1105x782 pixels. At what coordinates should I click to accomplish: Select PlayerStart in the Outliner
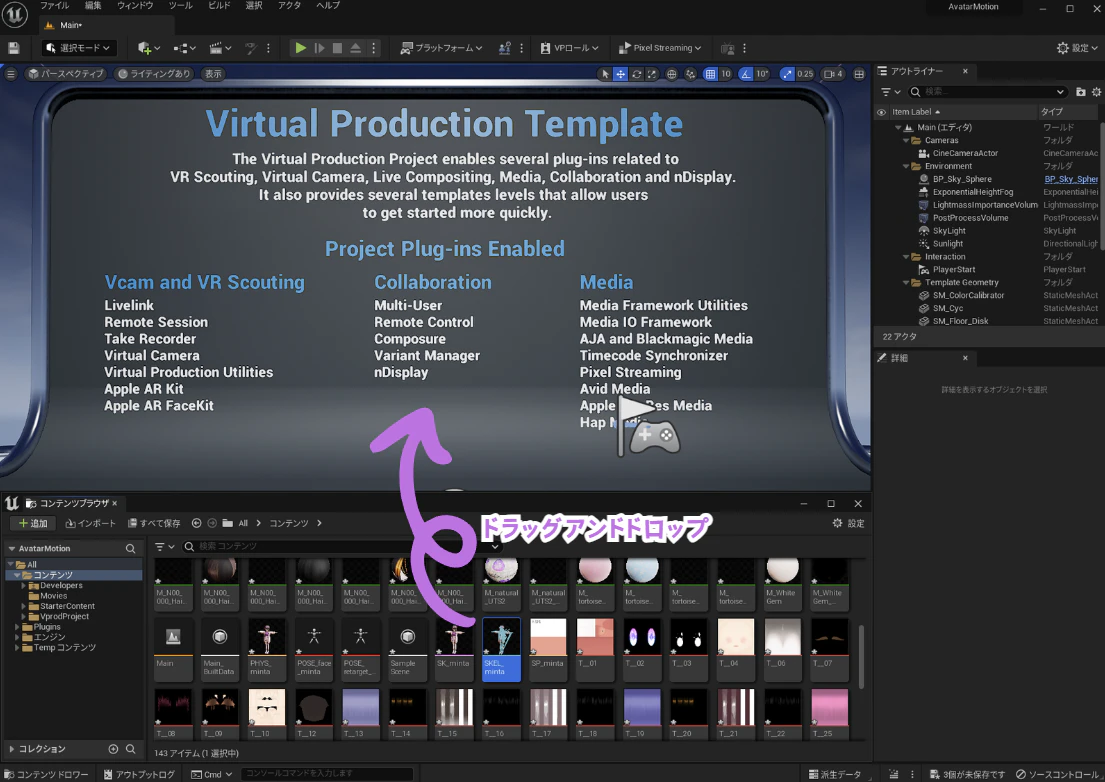click(x=954, y=270)
